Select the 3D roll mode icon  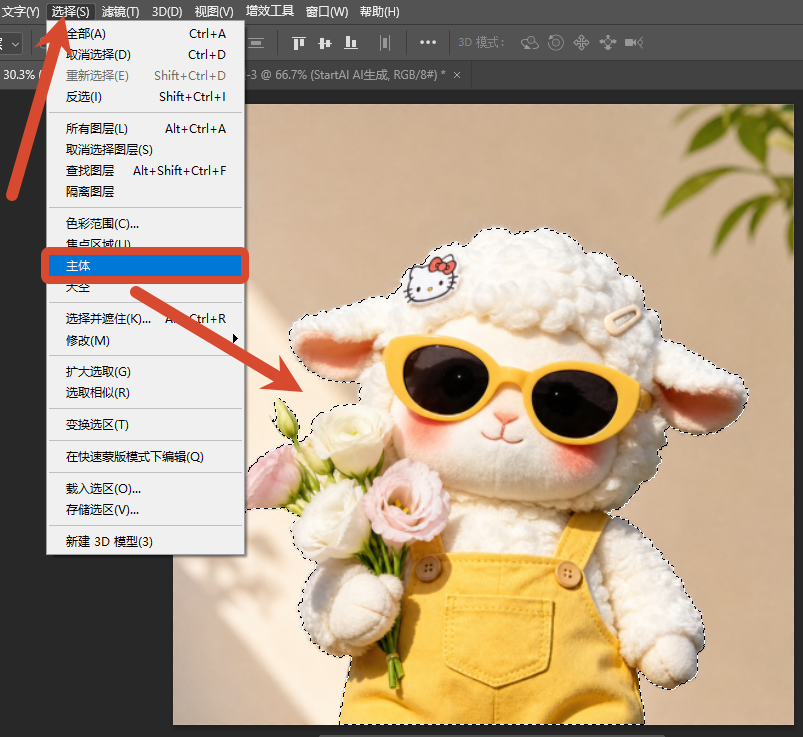[x=556, y=43]
